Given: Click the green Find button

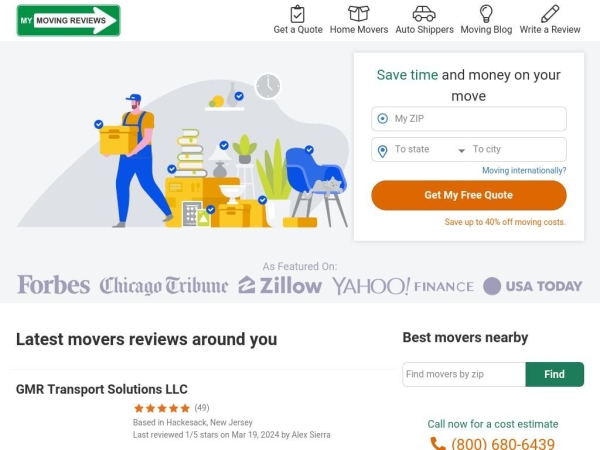Looking at the screenshot, I should [x=554, y=374].
